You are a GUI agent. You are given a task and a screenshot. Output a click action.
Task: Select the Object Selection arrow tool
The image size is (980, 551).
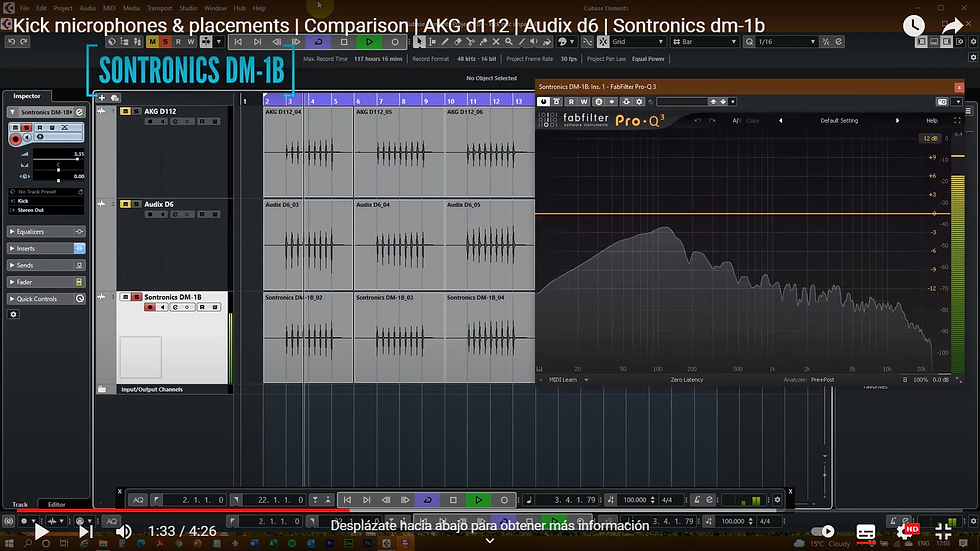(419, 42)
